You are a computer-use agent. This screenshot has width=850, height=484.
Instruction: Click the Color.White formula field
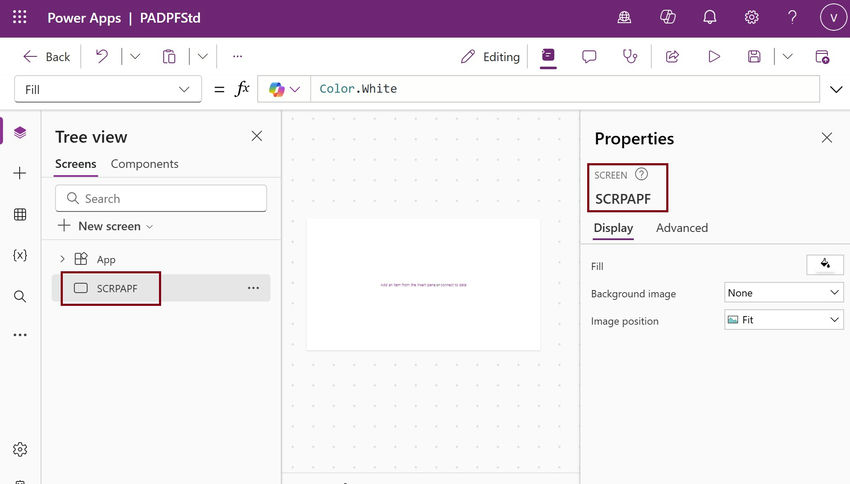(564, 89)
